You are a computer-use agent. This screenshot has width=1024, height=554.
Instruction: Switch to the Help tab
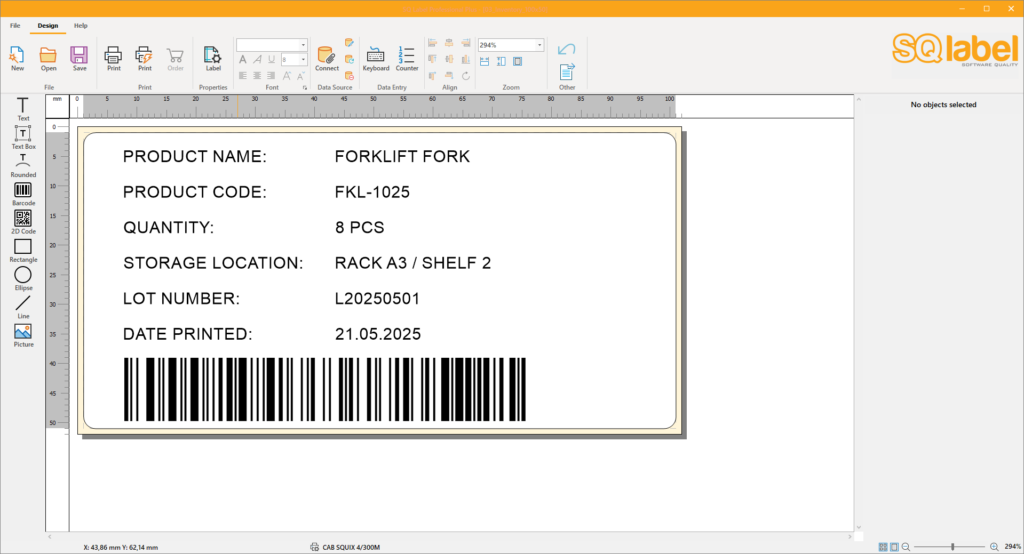[x=81, y=25]
